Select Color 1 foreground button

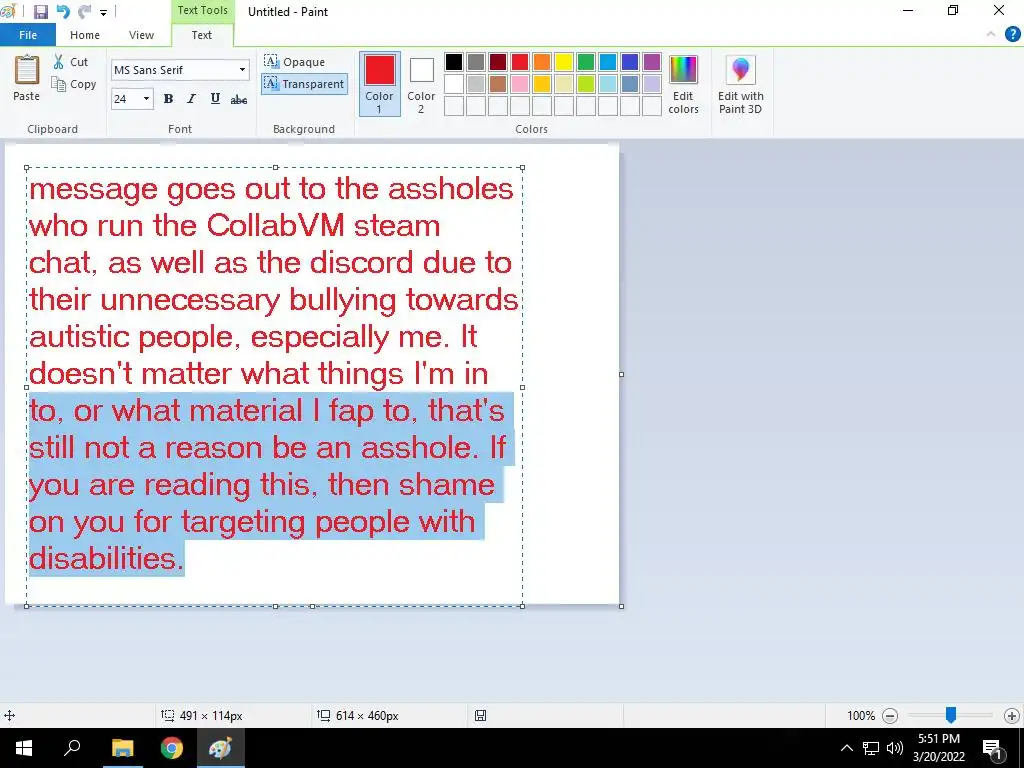pyautogui.click(x=379, y=84)
